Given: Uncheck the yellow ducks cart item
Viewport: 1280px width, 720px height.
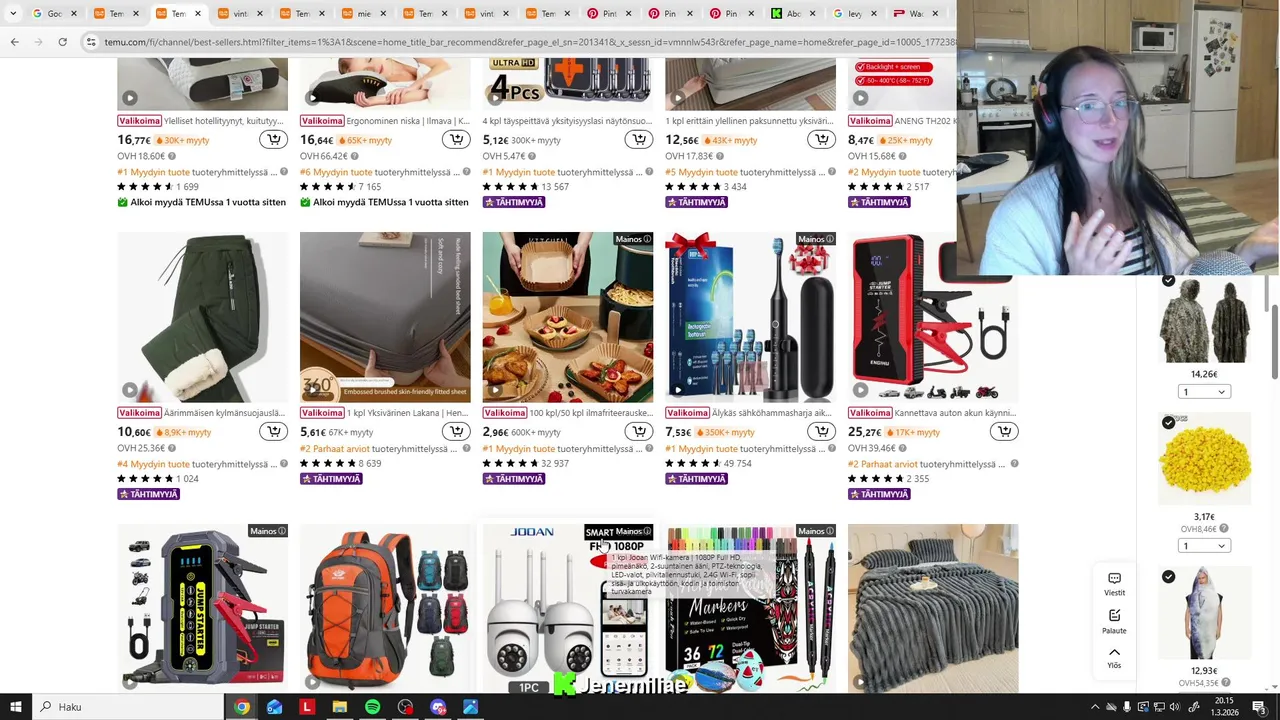Looking at the screenshot, I should pyautogui.click(x=1168, y=423).
